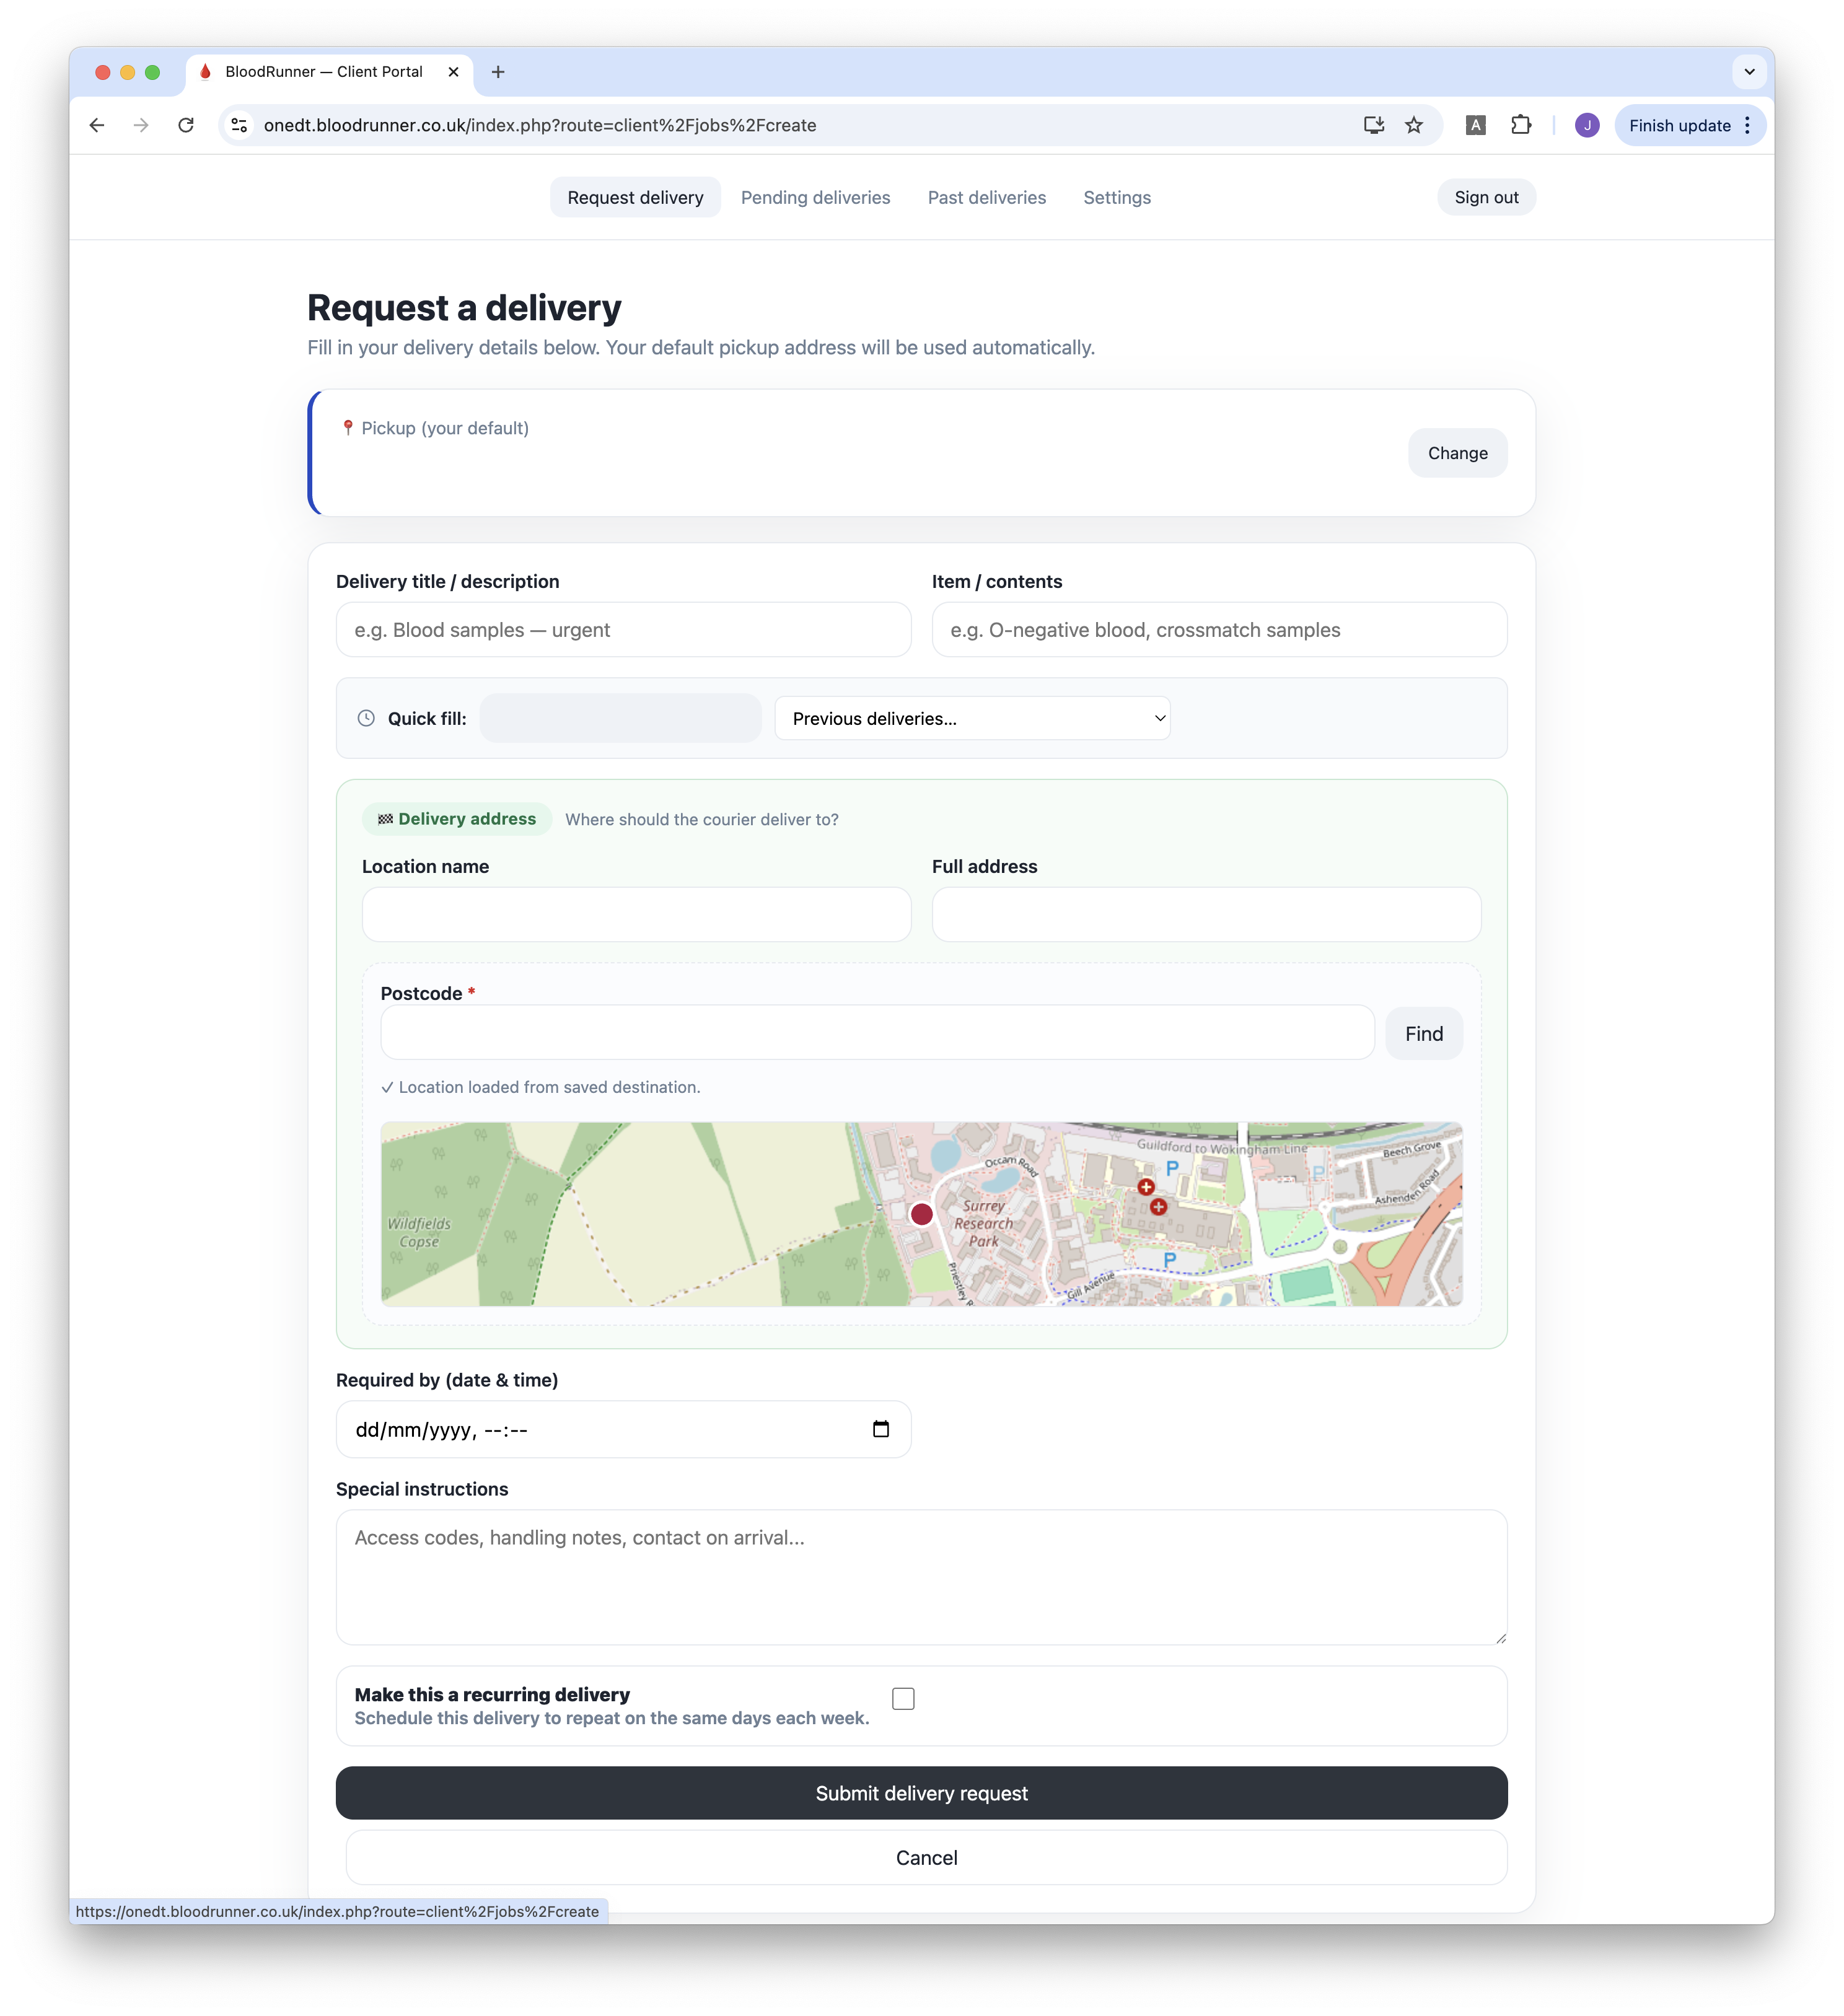Click the red destination marker on map
Viewport: 1844px width, 2016px height.
pos(921,1214)
